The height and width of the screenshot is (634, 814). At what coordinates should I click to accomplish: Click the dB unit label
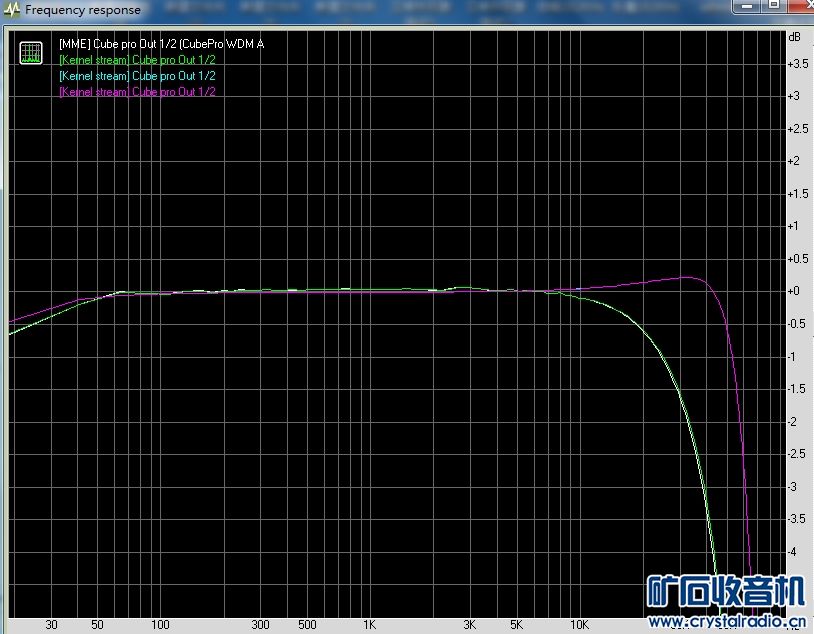[x=794, y=37]
